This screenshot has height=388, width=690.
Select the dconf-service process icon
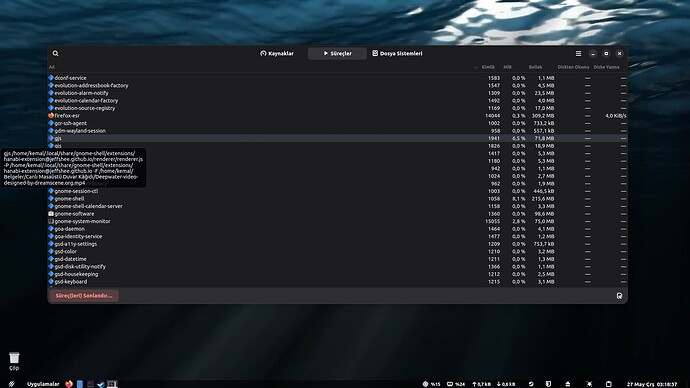point(51,78)
